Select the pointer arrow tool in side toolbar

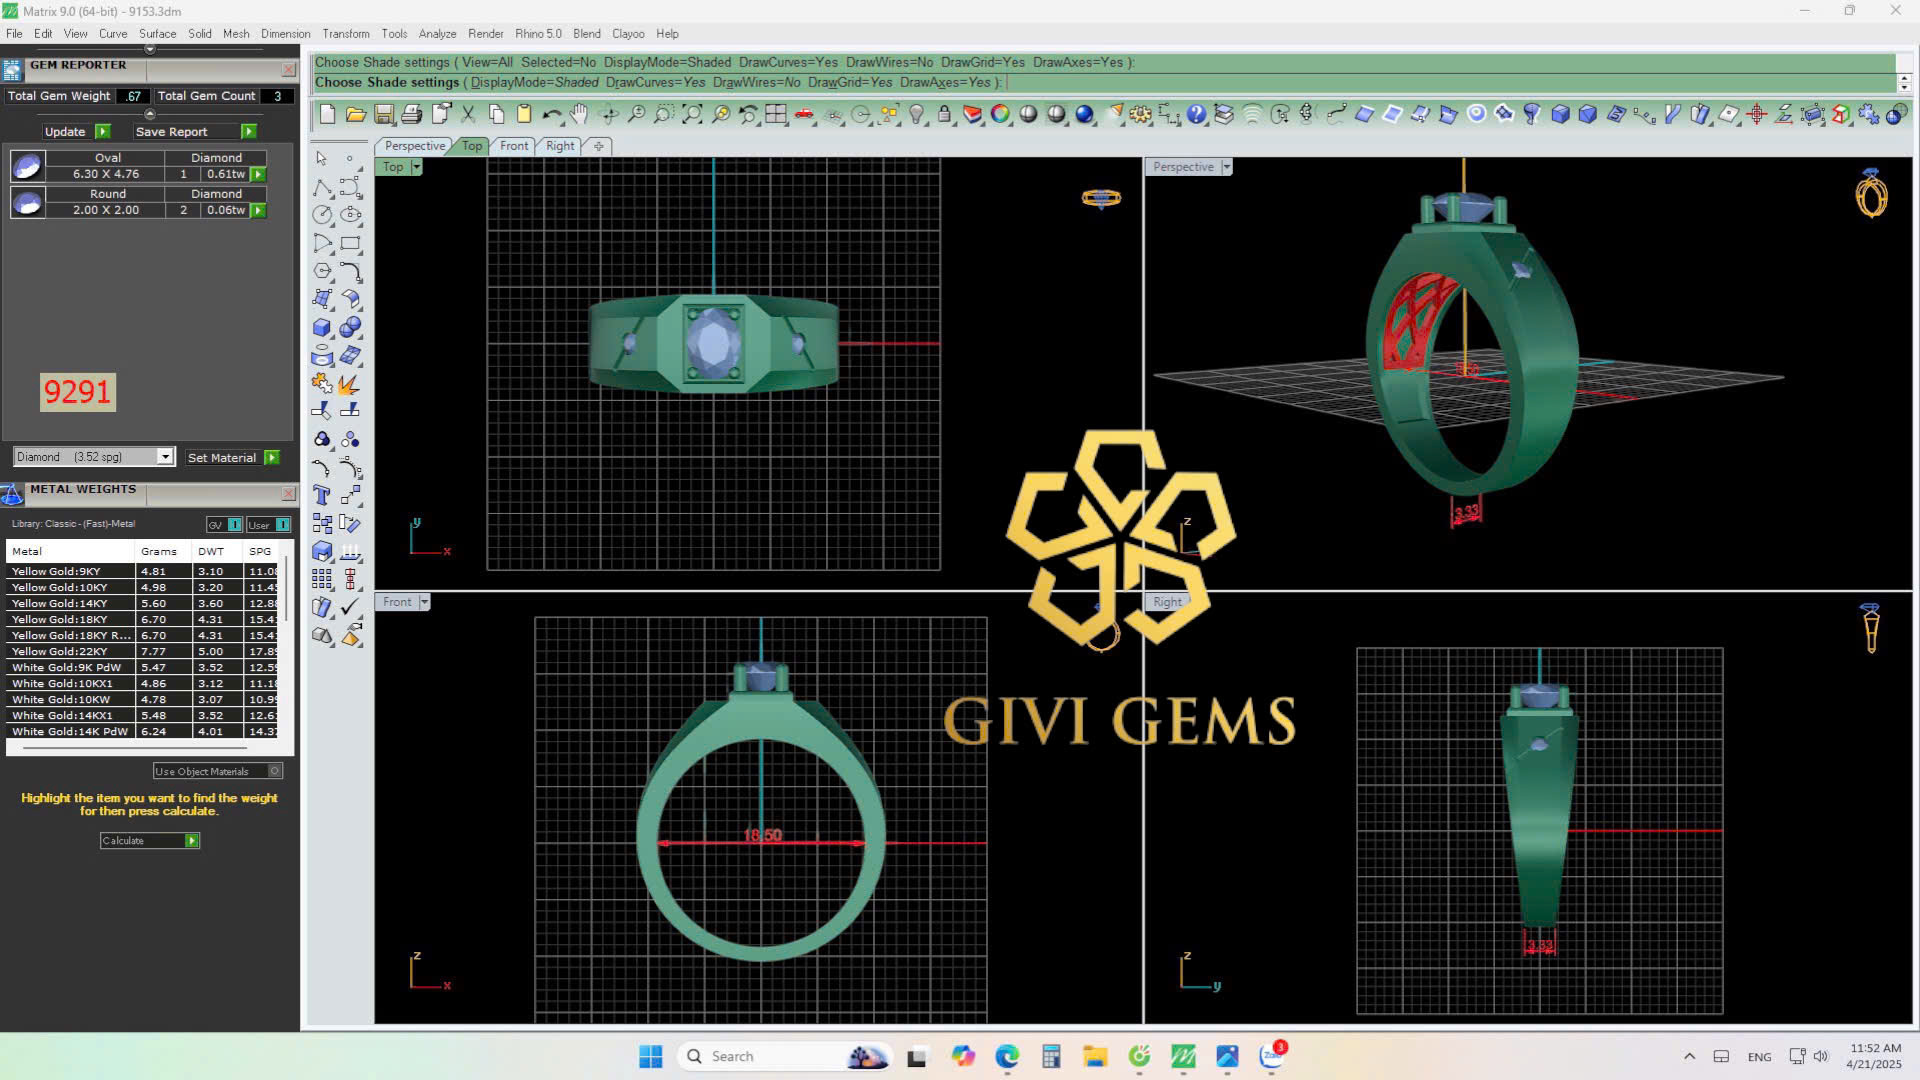click(322, 159)
